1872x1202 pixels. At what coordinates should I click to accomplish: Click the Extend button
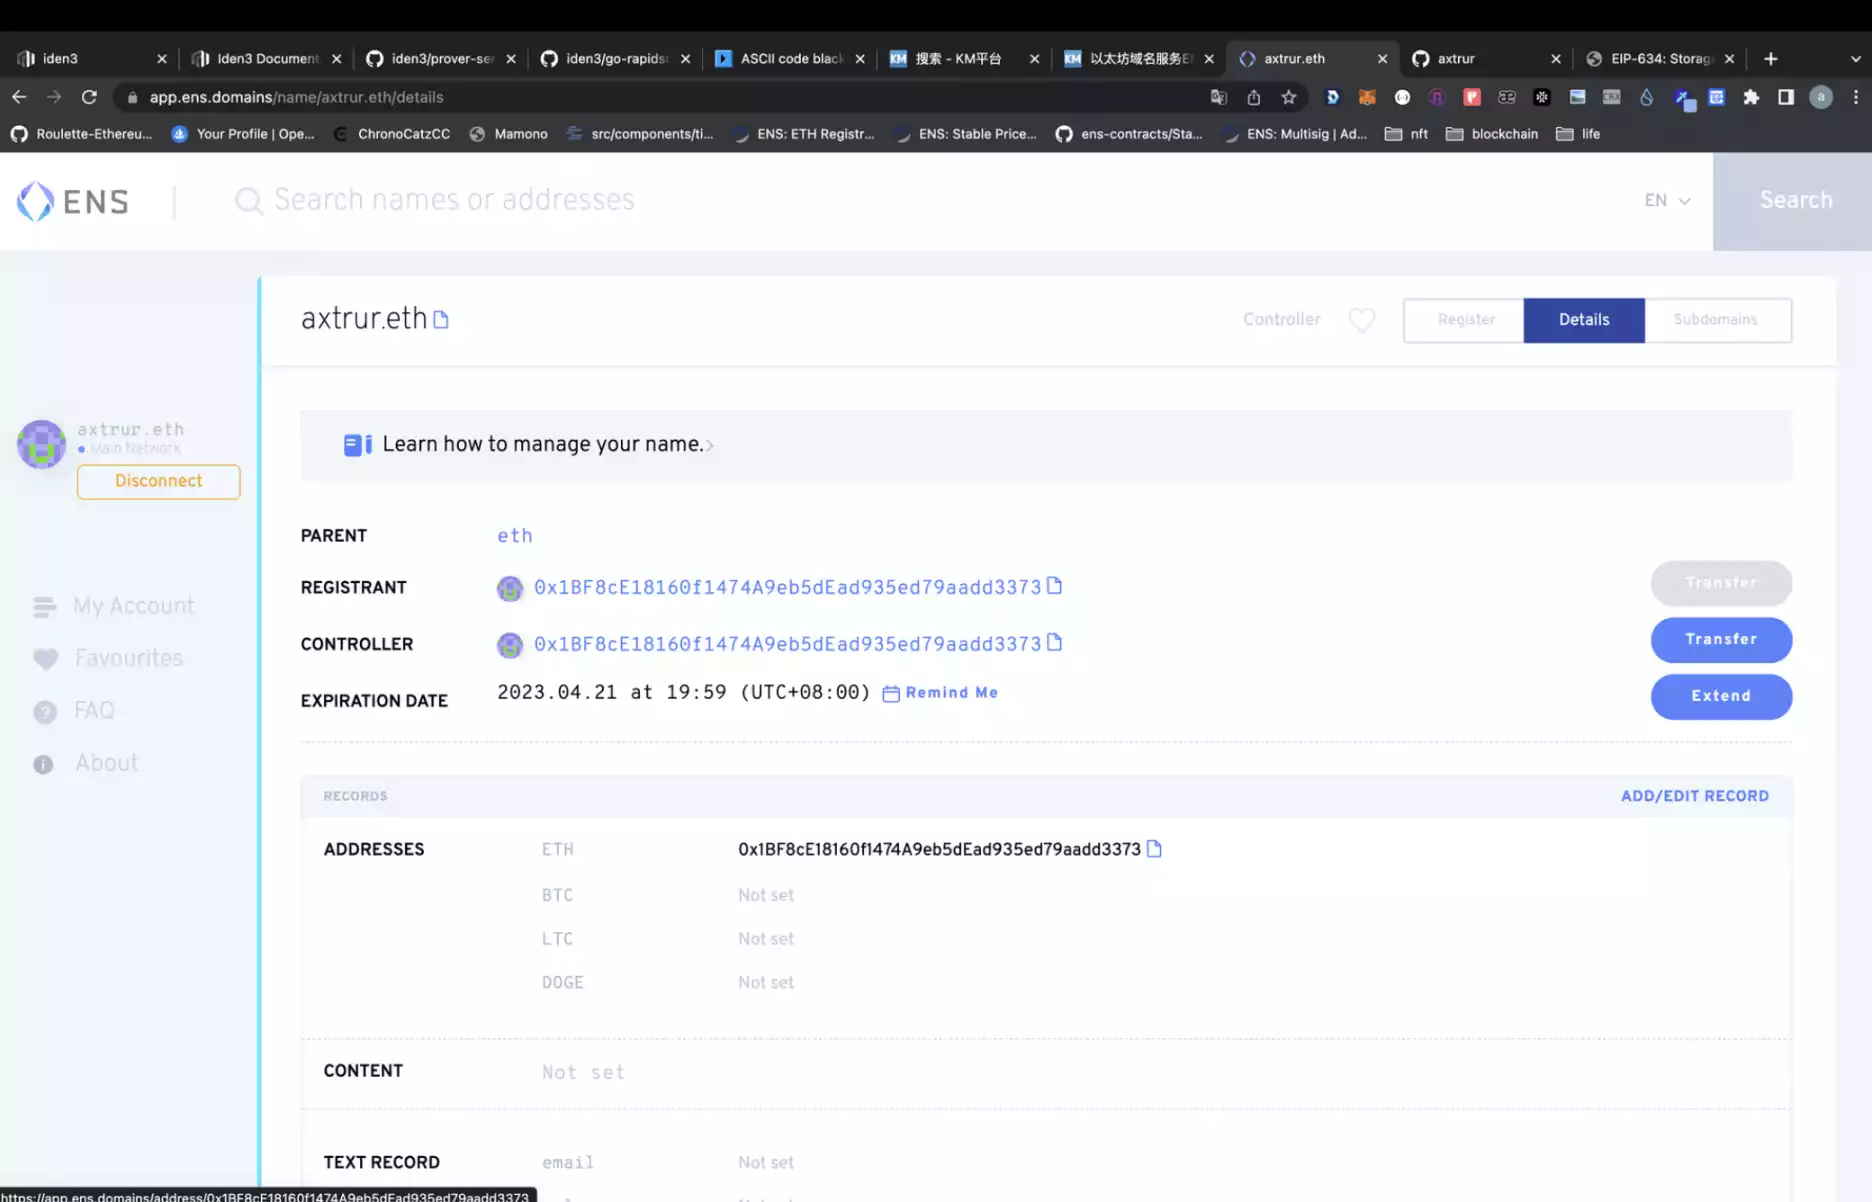pos(1720,696)
